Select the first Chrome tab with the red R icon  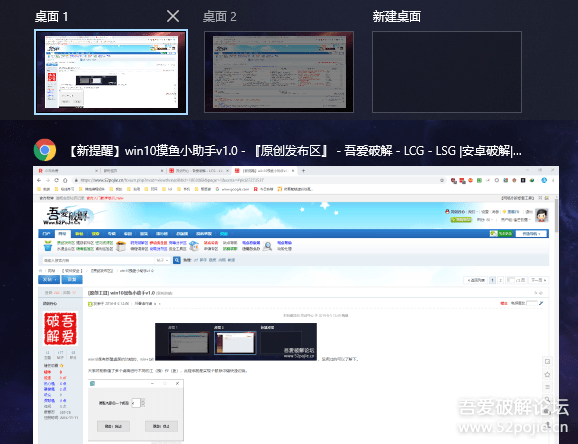pyautogui.click(x=68, y=171)
